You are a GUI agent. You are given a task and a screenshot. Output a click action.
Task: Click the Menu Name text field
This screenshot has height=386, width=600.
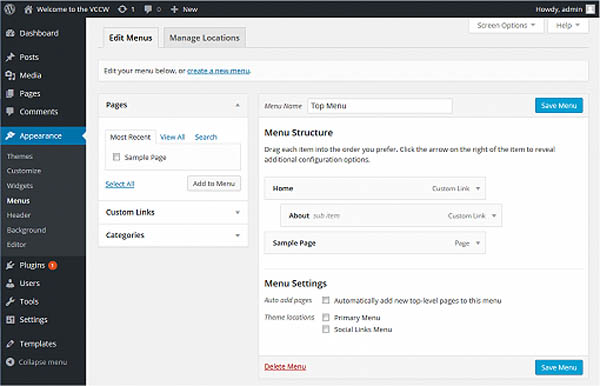pos(380,106)
